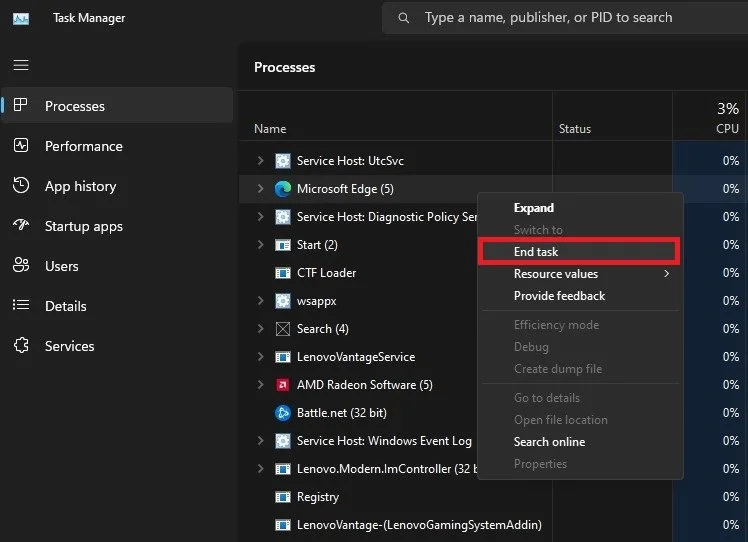The image size is (748, 542).
Task: Click the Service Host: Windows Event Log icon
Action: coord(283,441)
